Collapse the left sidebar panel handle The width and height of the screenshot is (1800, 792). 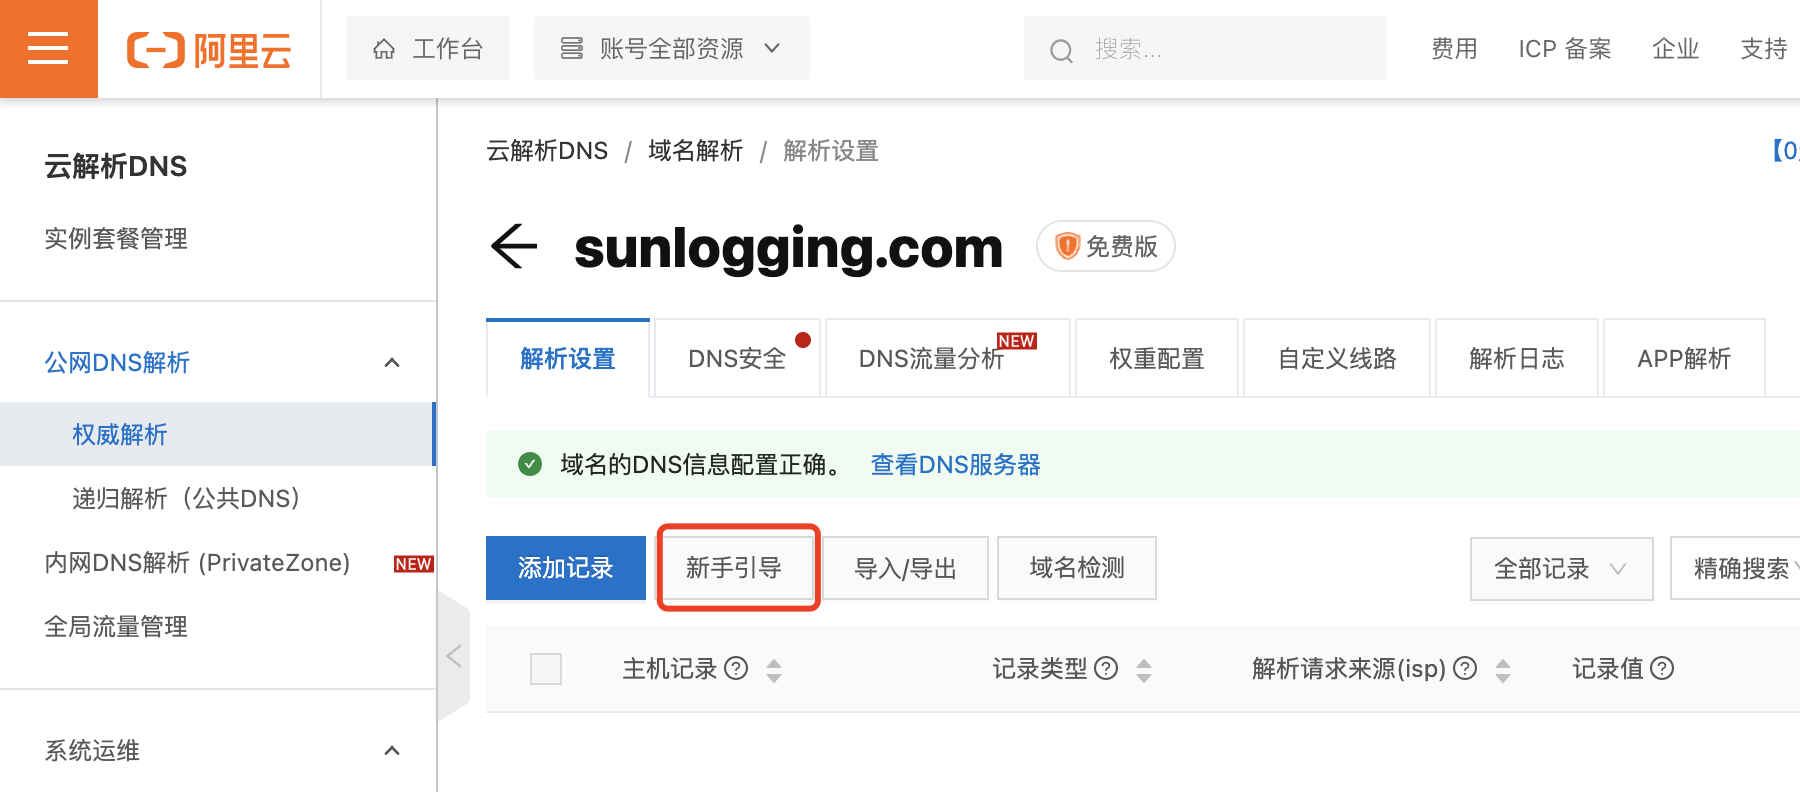pyautogui.click(x=453, y=656)
